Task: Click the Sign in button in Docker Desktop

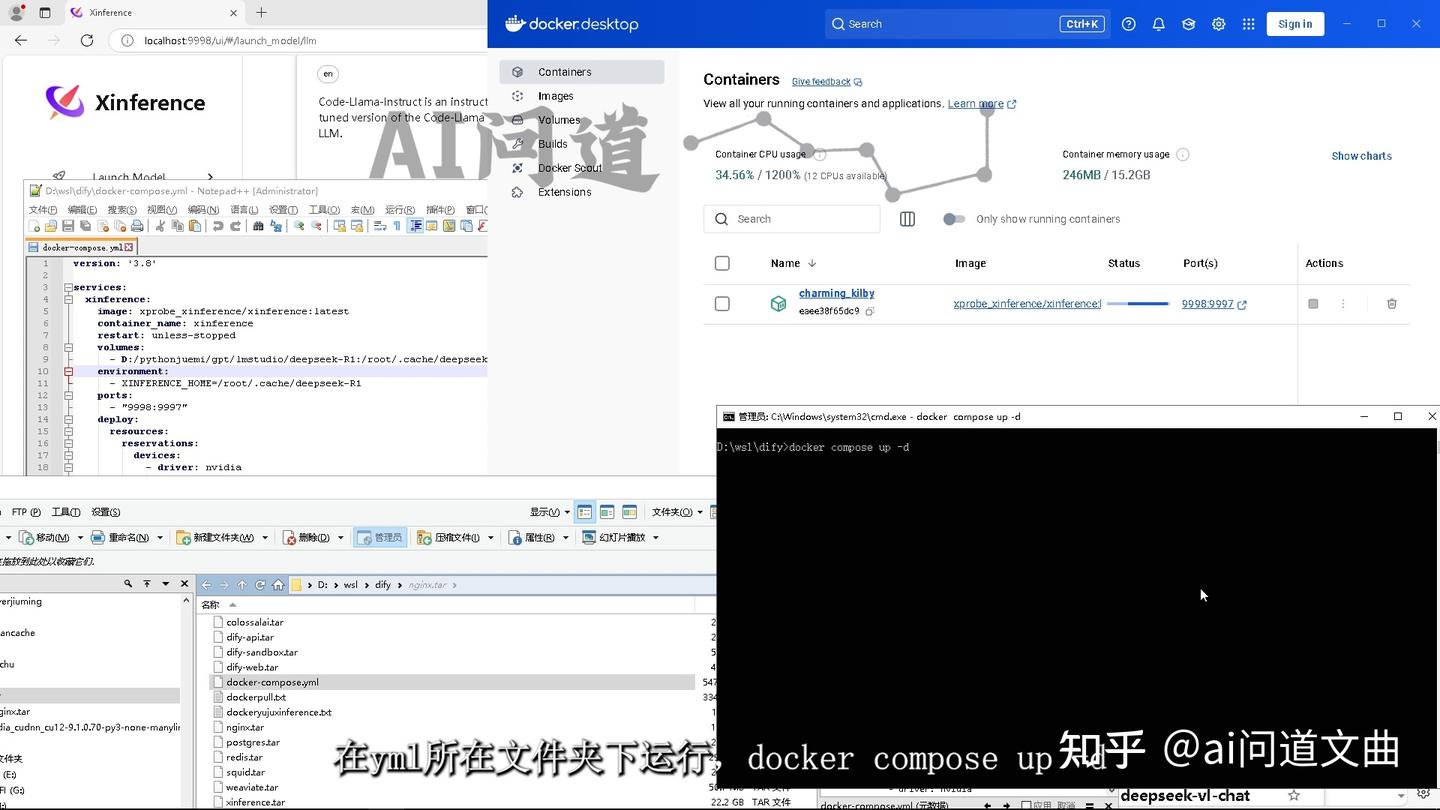Action: (x=1295, y=23)
